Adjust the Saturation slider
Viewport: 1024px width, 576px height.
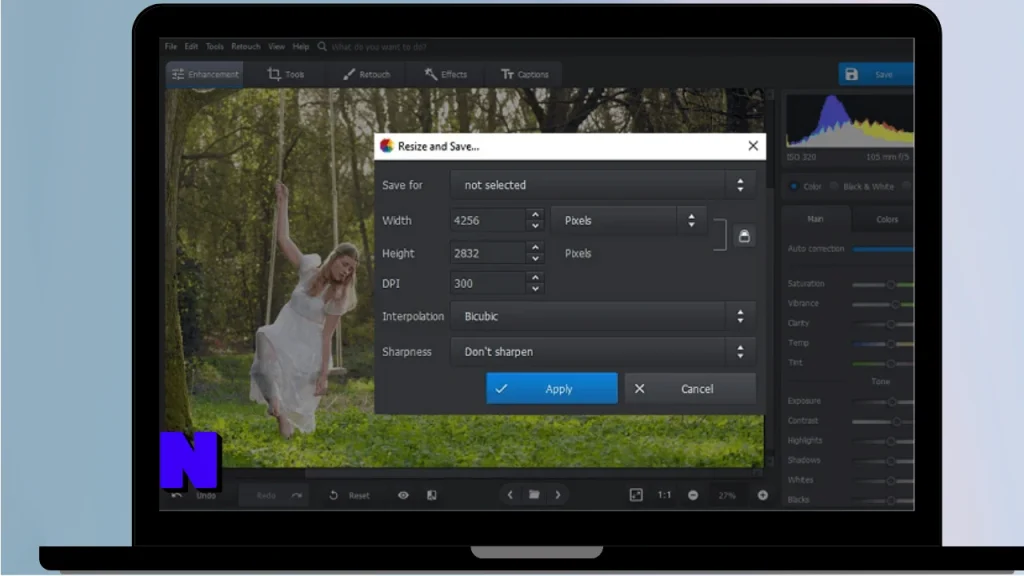tap(883, 285)
